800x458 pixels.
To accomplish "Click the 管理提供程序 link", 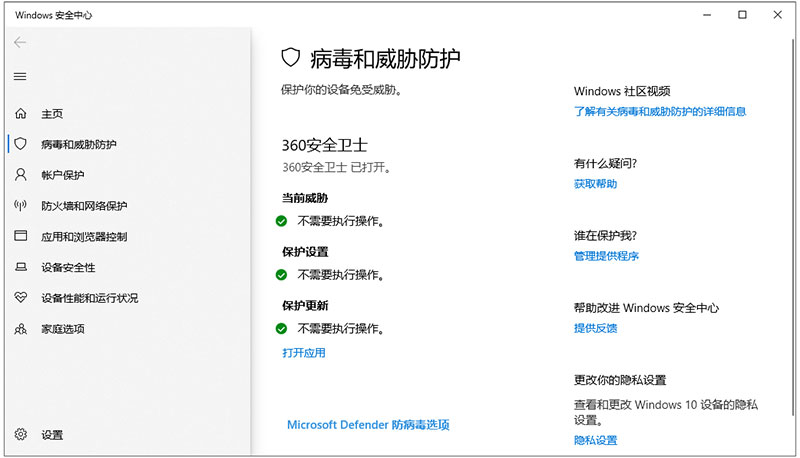I will pyautogui.click(x=606, y=256).
